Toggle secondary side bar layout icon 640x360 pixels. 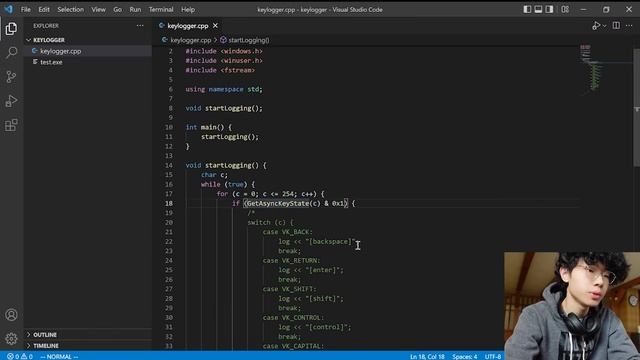[549, 9]
